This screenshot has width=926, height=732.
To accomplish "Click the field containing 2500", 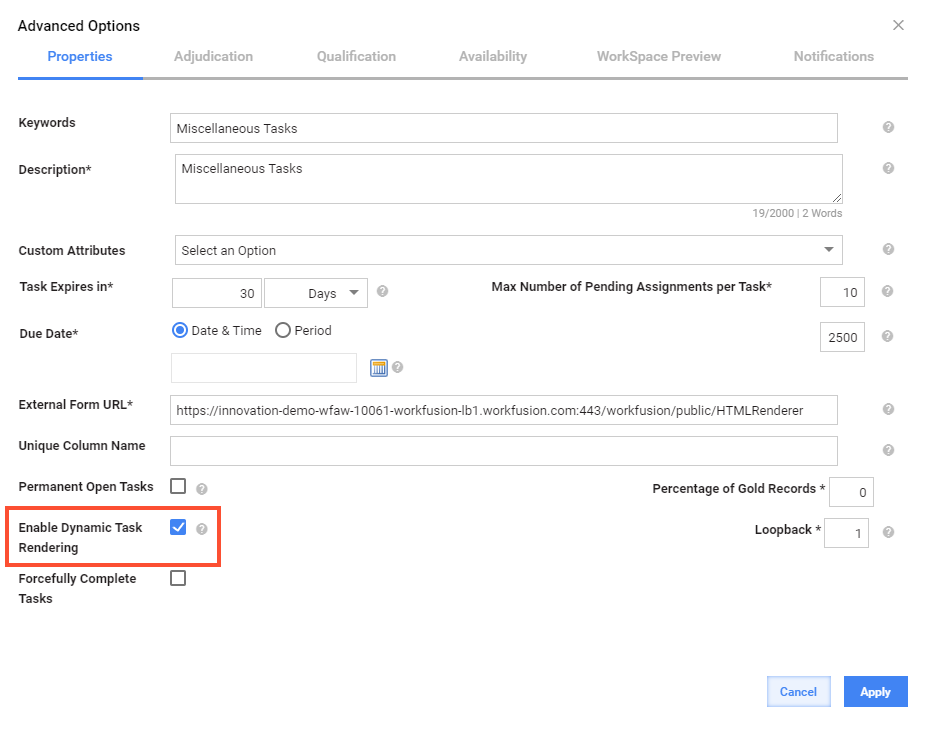I will click(x=842, y=337).
